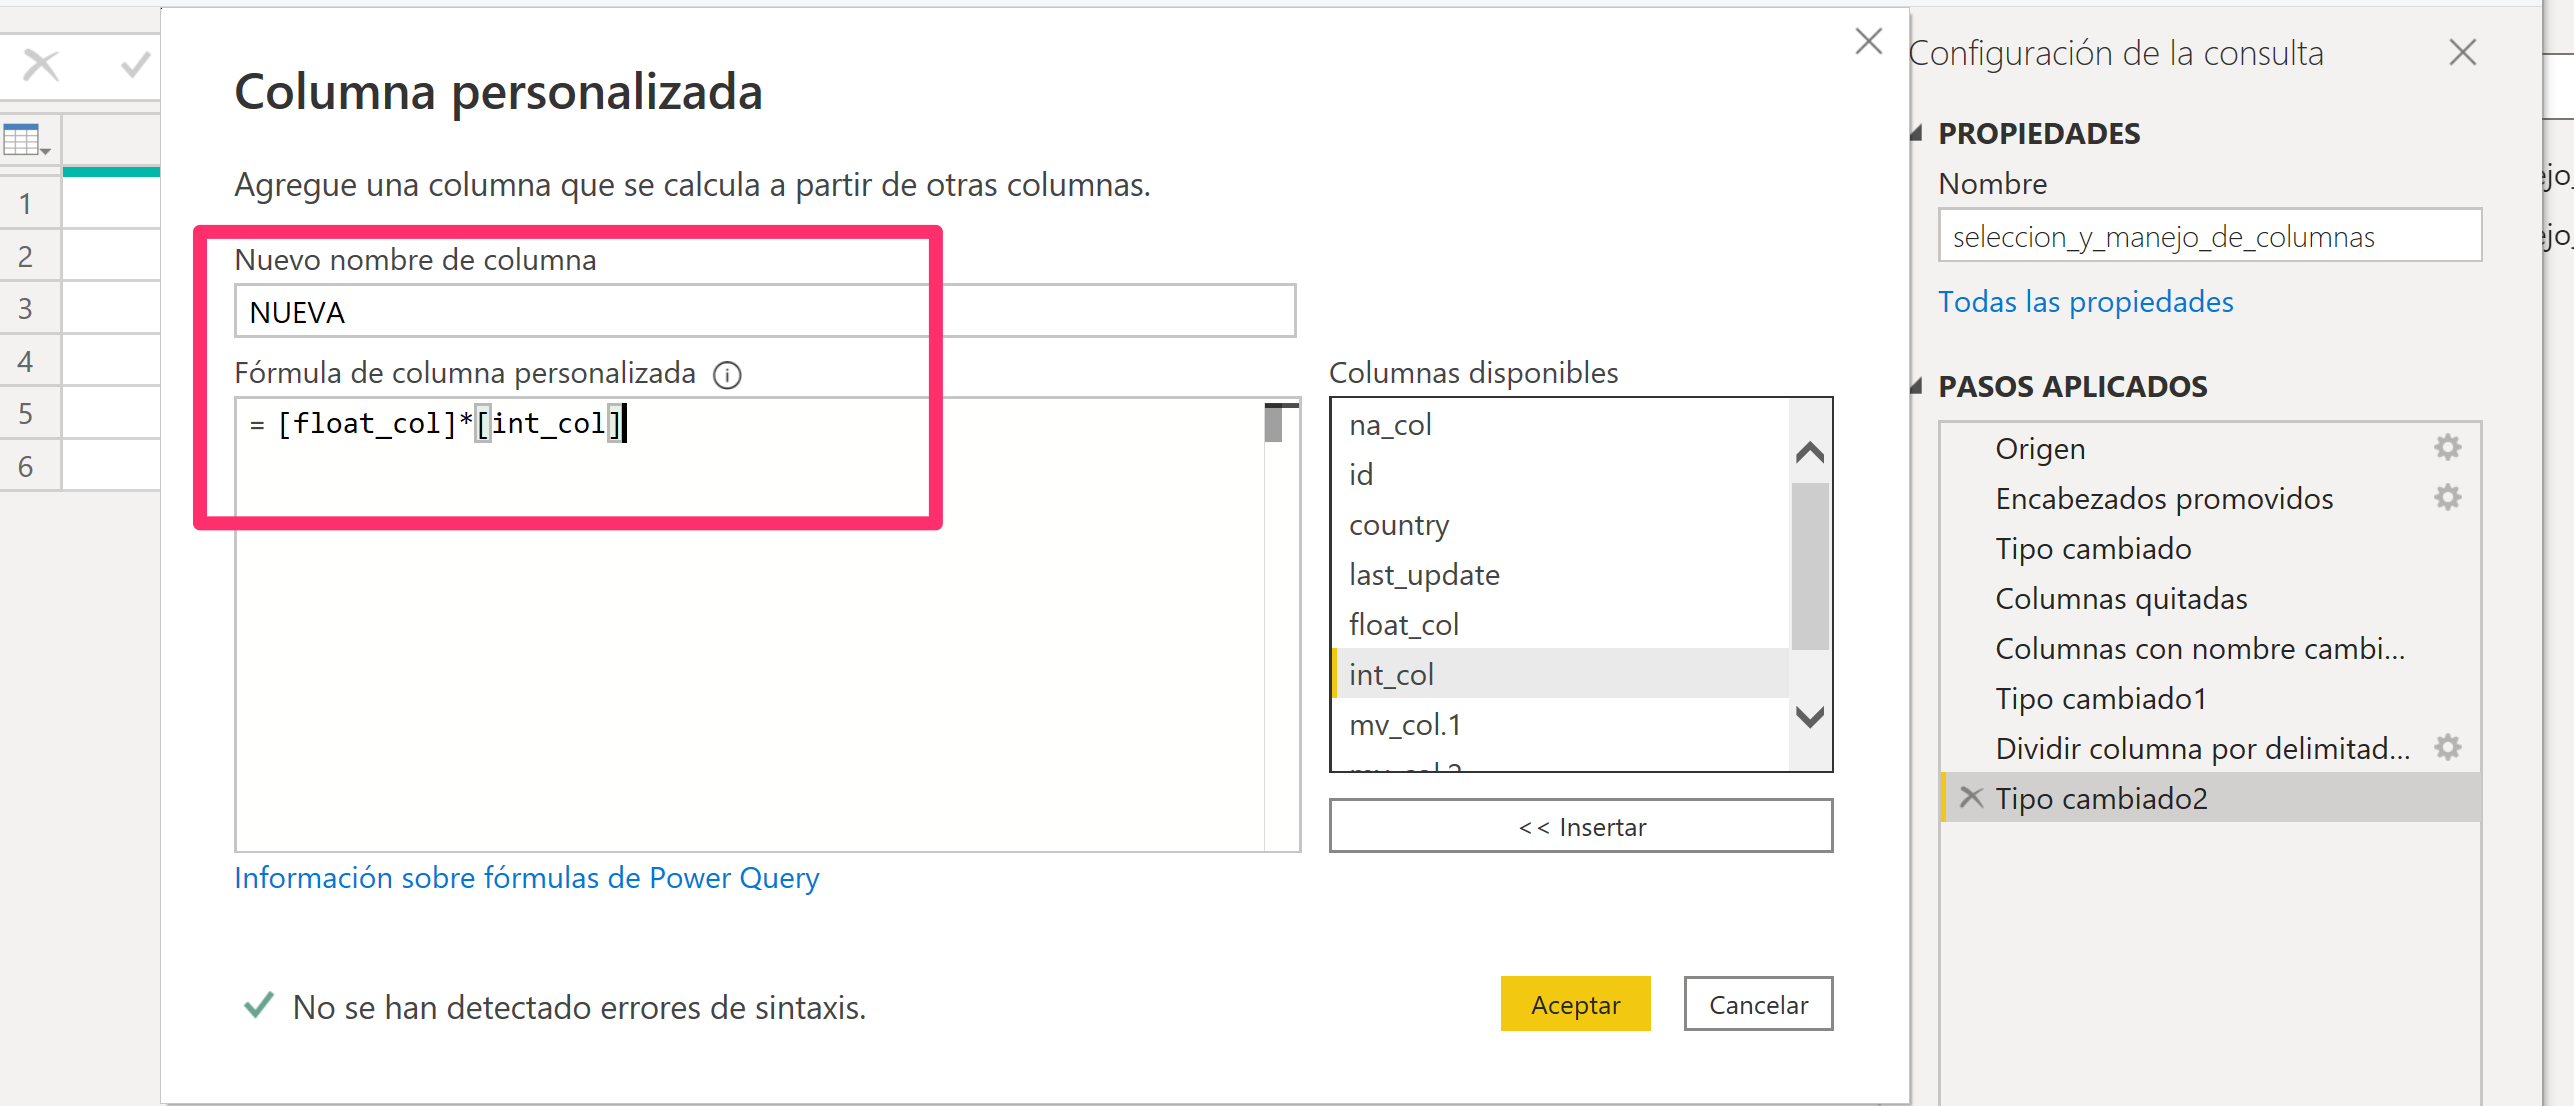The height and width of the screenshot is (1106, 2574).
Task: Select row 2 header in the grid
Action: (30, 256)
